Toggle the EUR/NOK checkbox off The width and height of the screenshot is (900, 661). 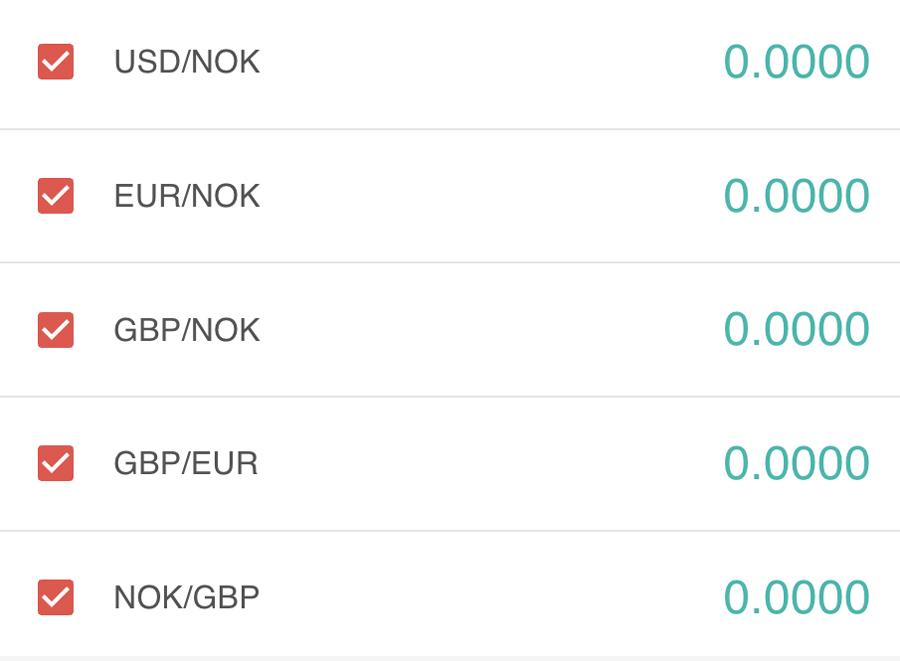pyautogui.click(x=55, y=196)
